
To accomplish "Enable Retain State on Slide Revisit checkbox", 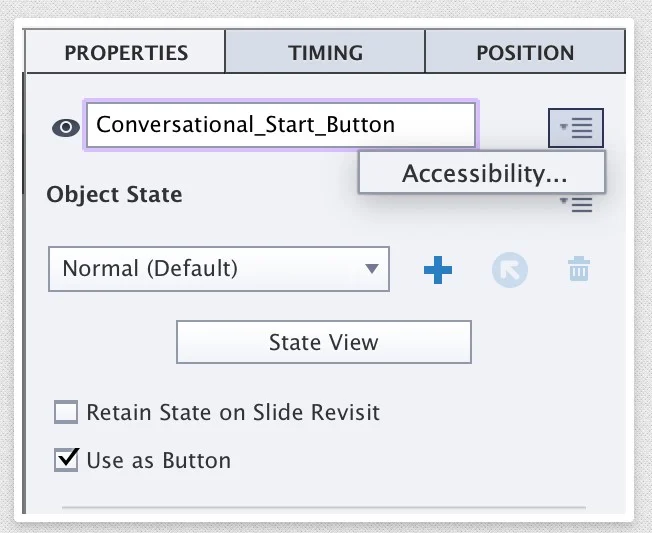I will pos(66,412).
